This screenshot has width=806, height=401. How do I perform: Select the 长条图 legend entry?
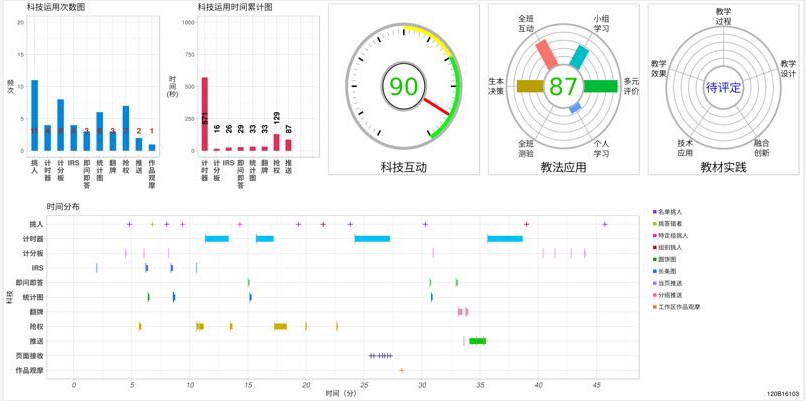click(677, 271)
